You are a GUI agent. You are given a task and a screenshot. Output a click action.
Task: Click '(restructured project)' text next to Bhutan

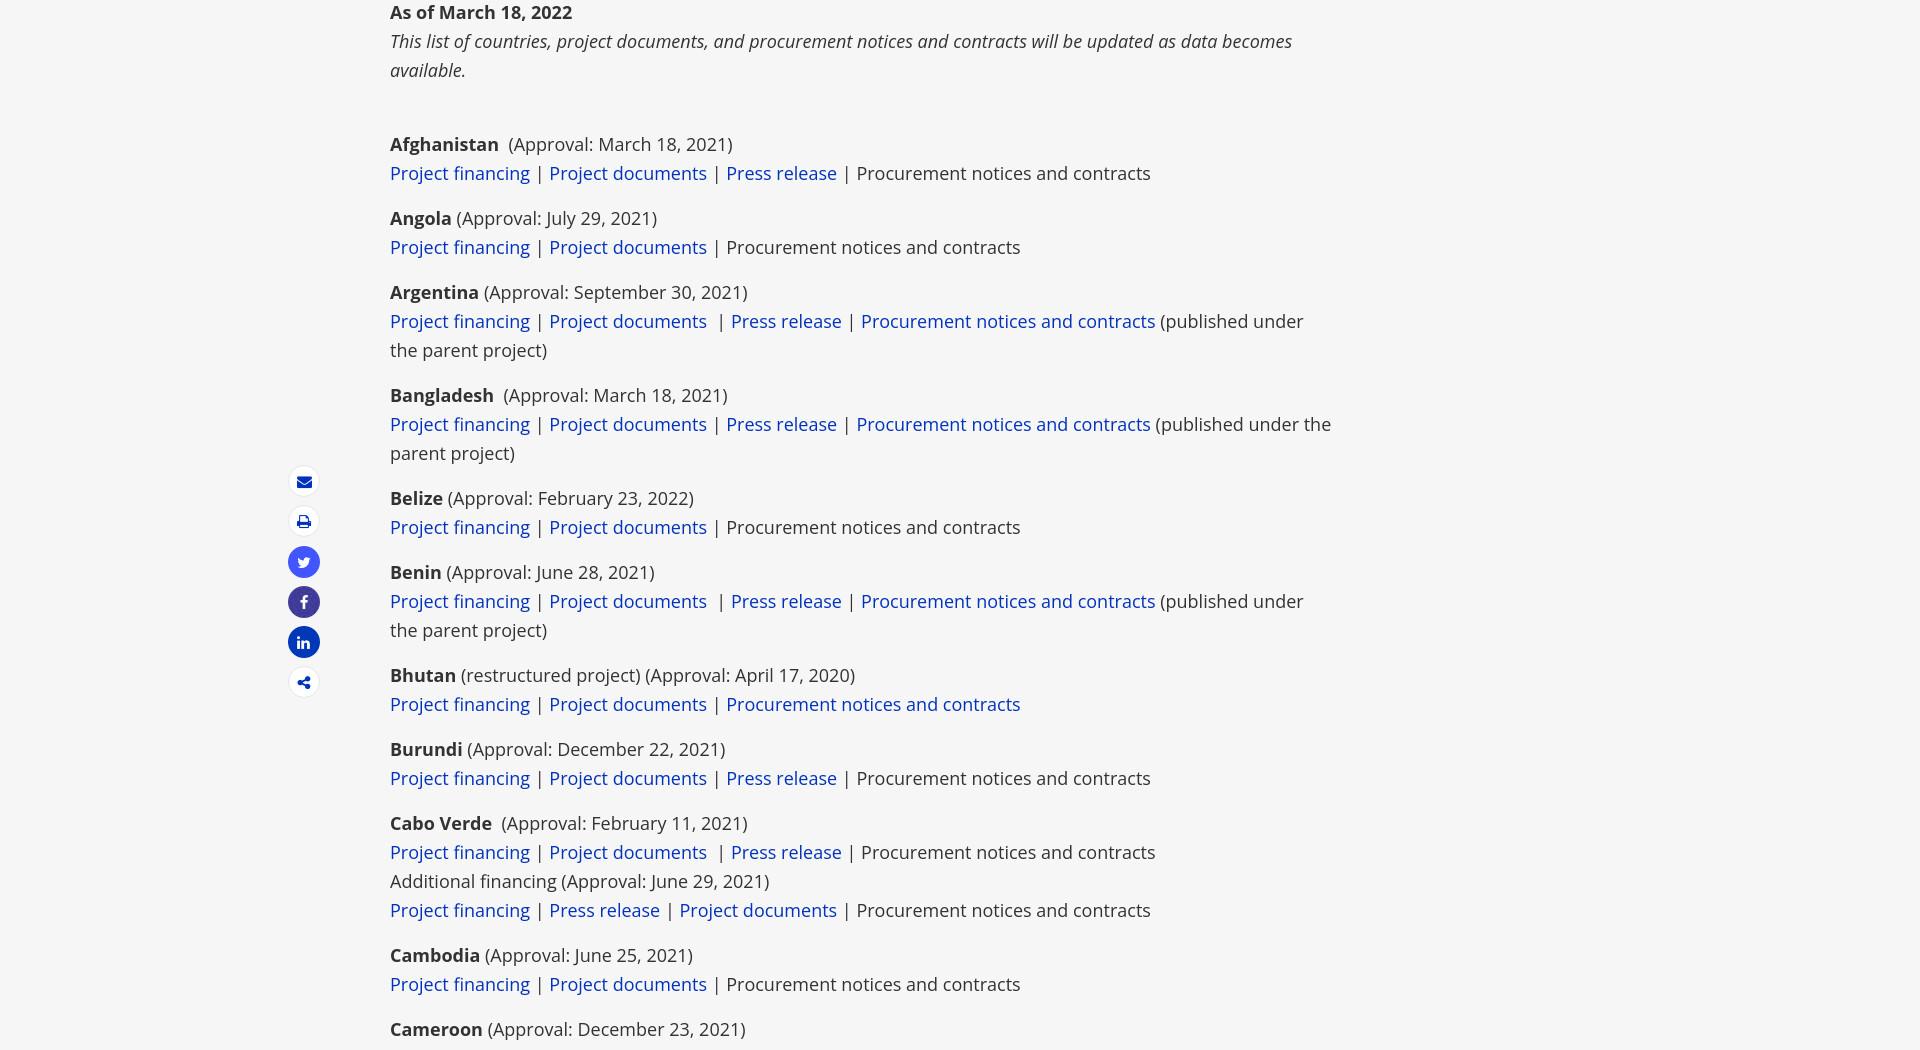coord(550,675)
